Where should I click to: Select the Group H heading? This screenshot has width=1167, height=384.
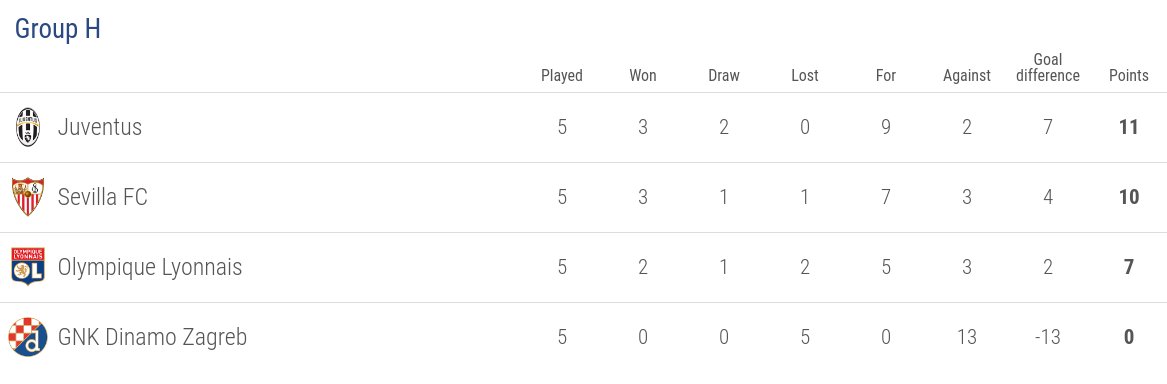[x=57, y=30]
